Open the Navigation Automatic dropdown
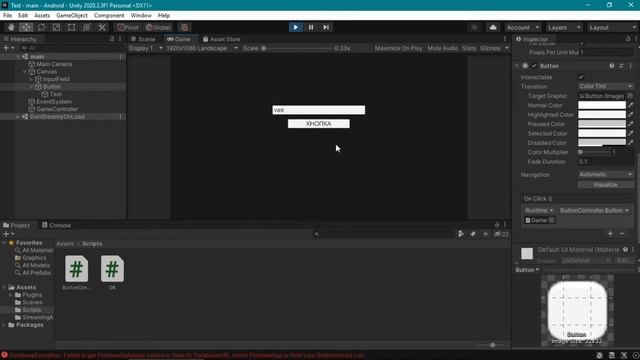This screenshot has height=360, width=640. pos(606,174)
